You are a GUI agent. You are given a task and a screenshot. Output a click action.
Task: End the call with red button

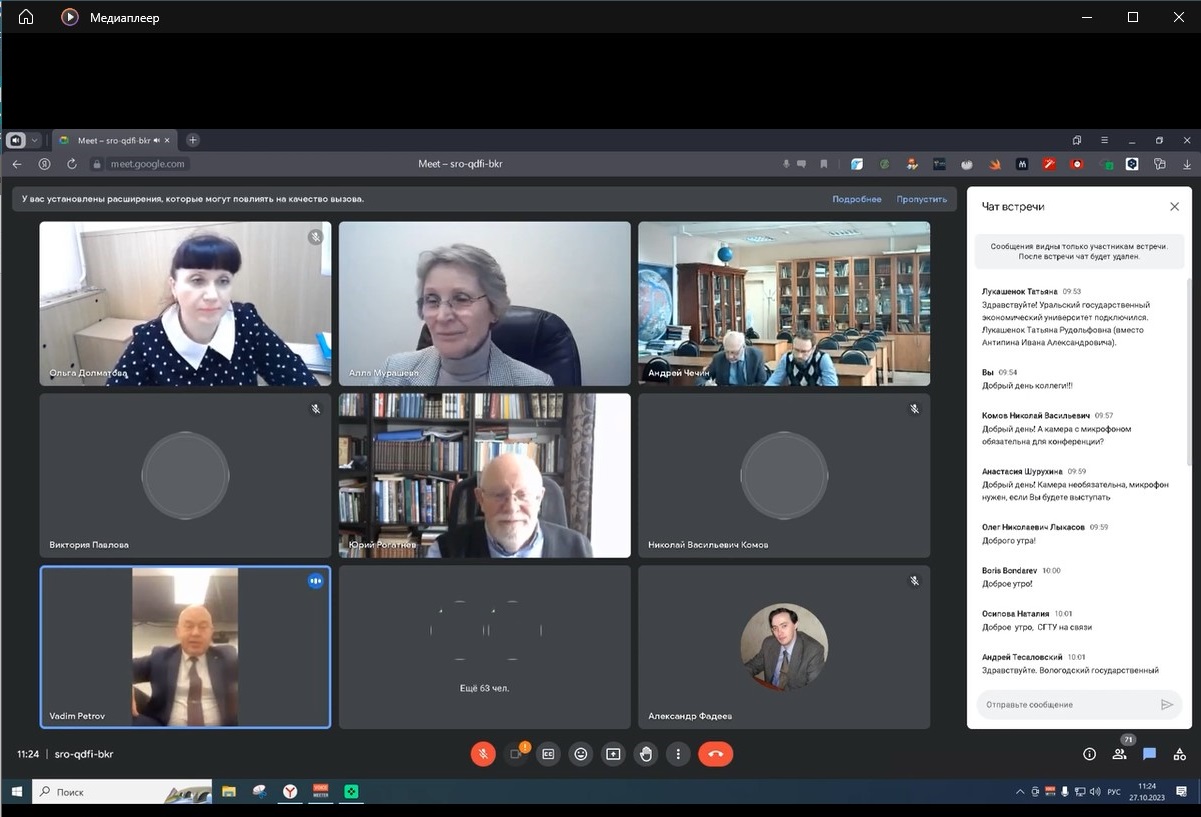tap(716, 754)
